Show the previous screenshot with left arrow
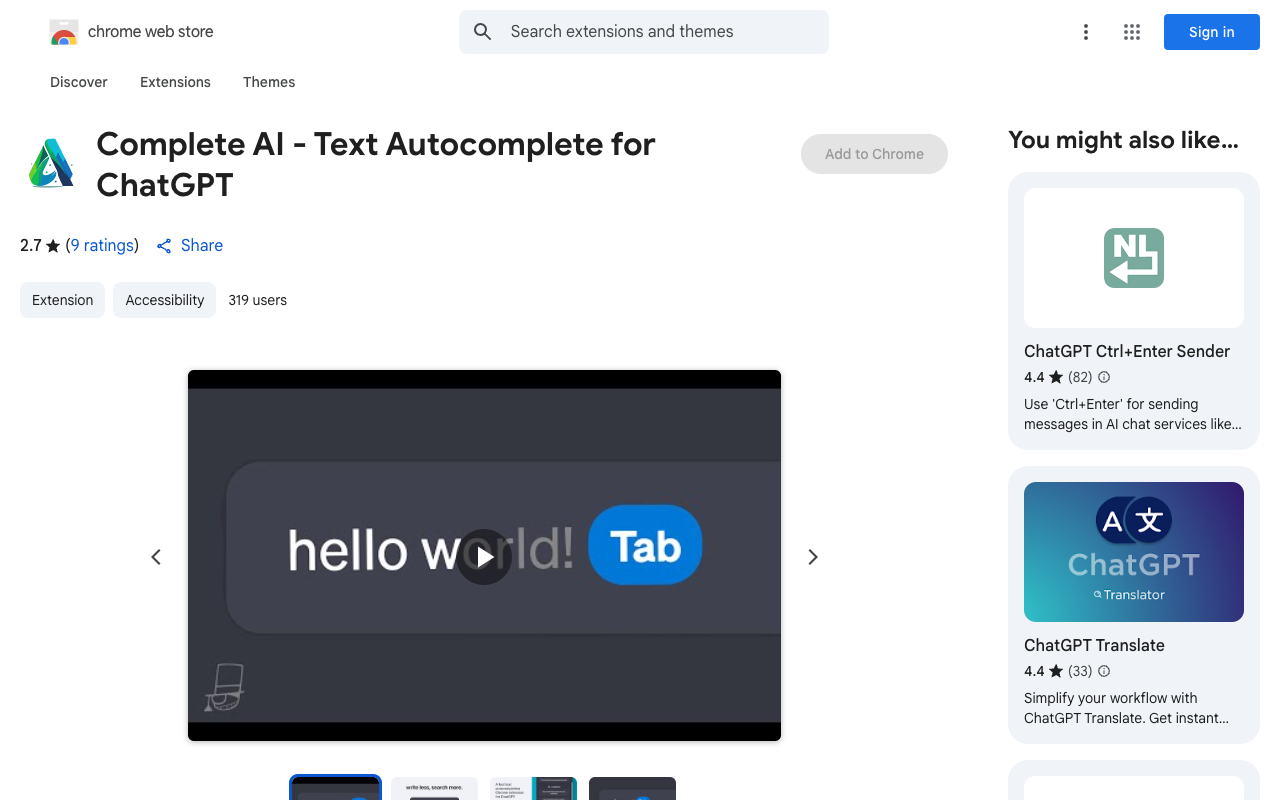The image size is (1280, 800). [x=156, y=557]
